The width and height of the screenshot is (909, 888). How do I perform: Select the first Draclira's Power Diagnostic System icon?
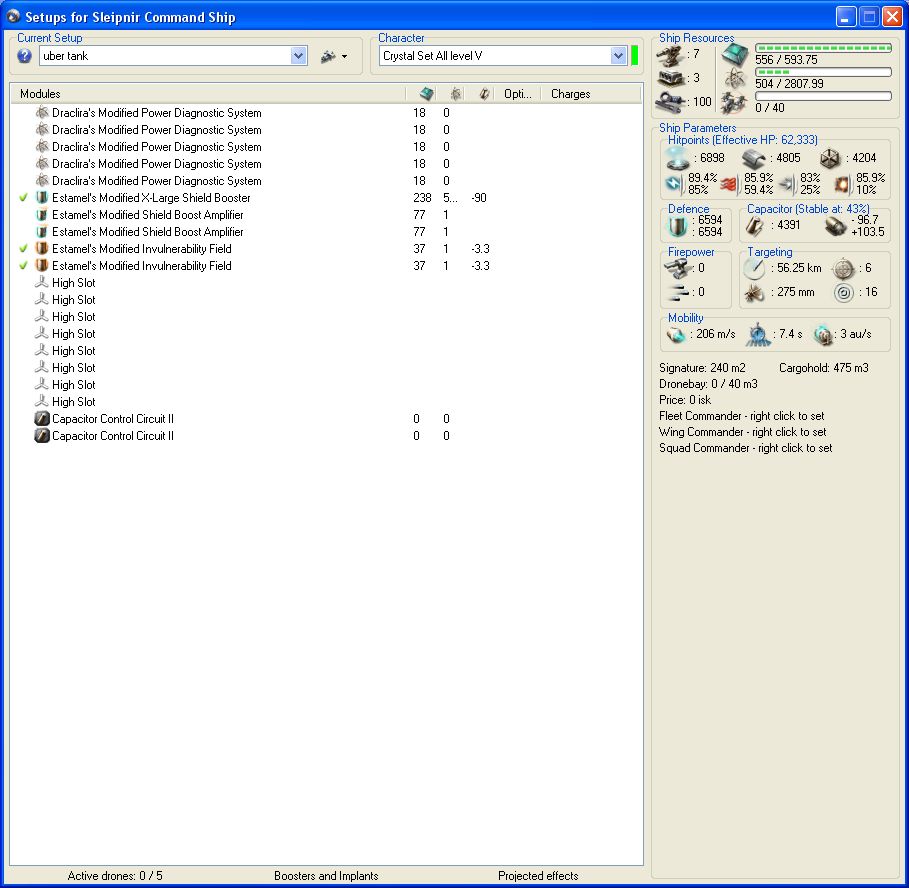tap(42, 112)
